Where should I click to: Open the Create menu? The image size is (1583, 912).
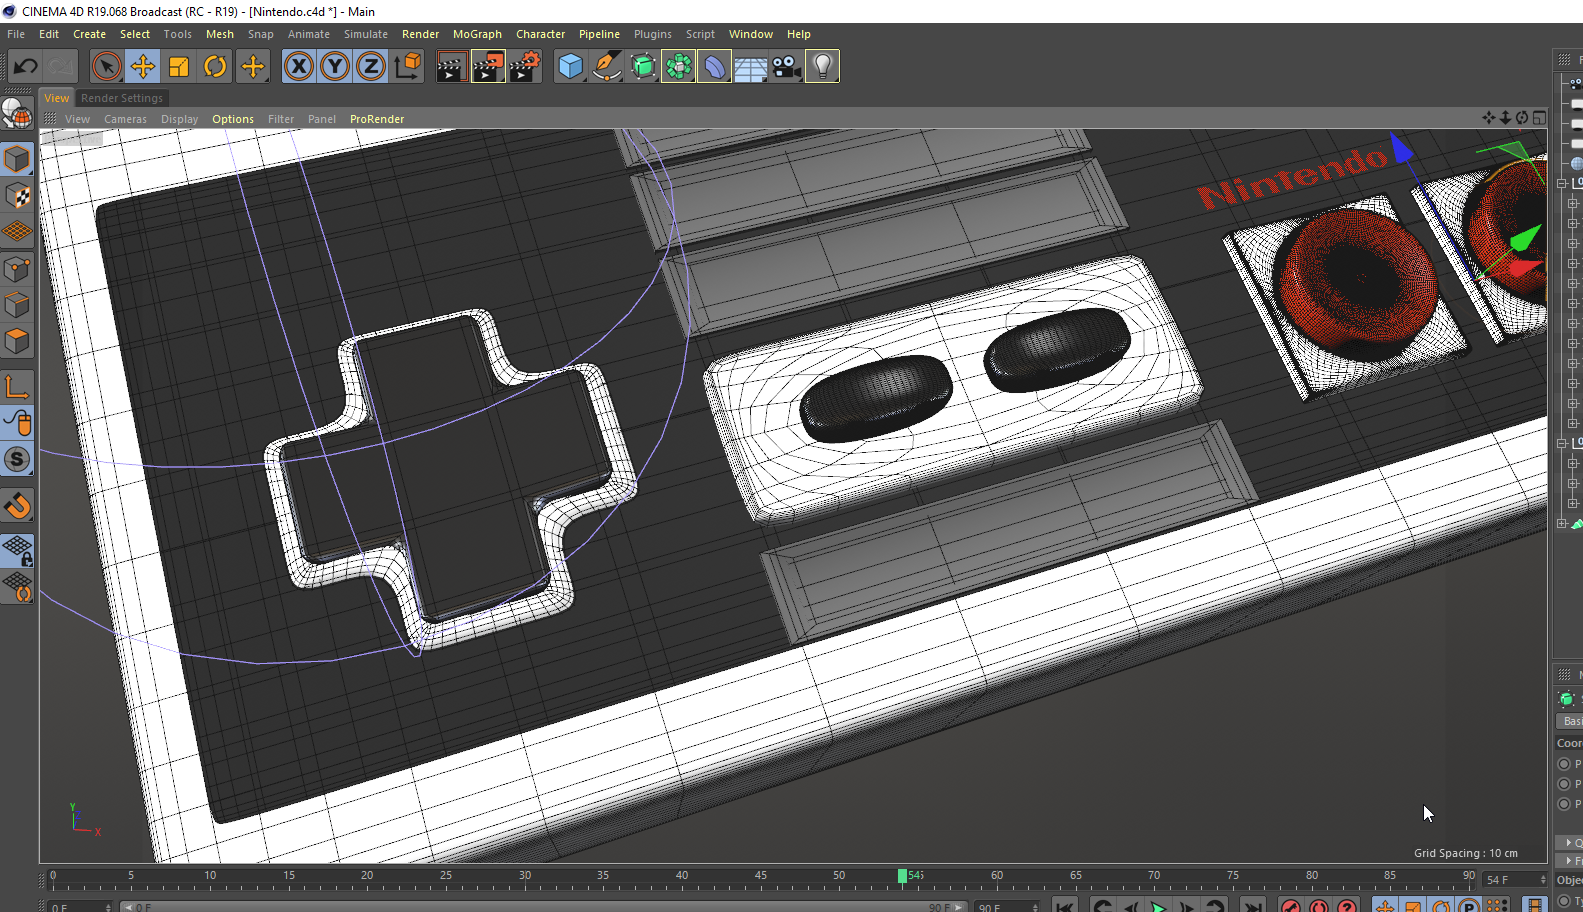click(89, 34)
